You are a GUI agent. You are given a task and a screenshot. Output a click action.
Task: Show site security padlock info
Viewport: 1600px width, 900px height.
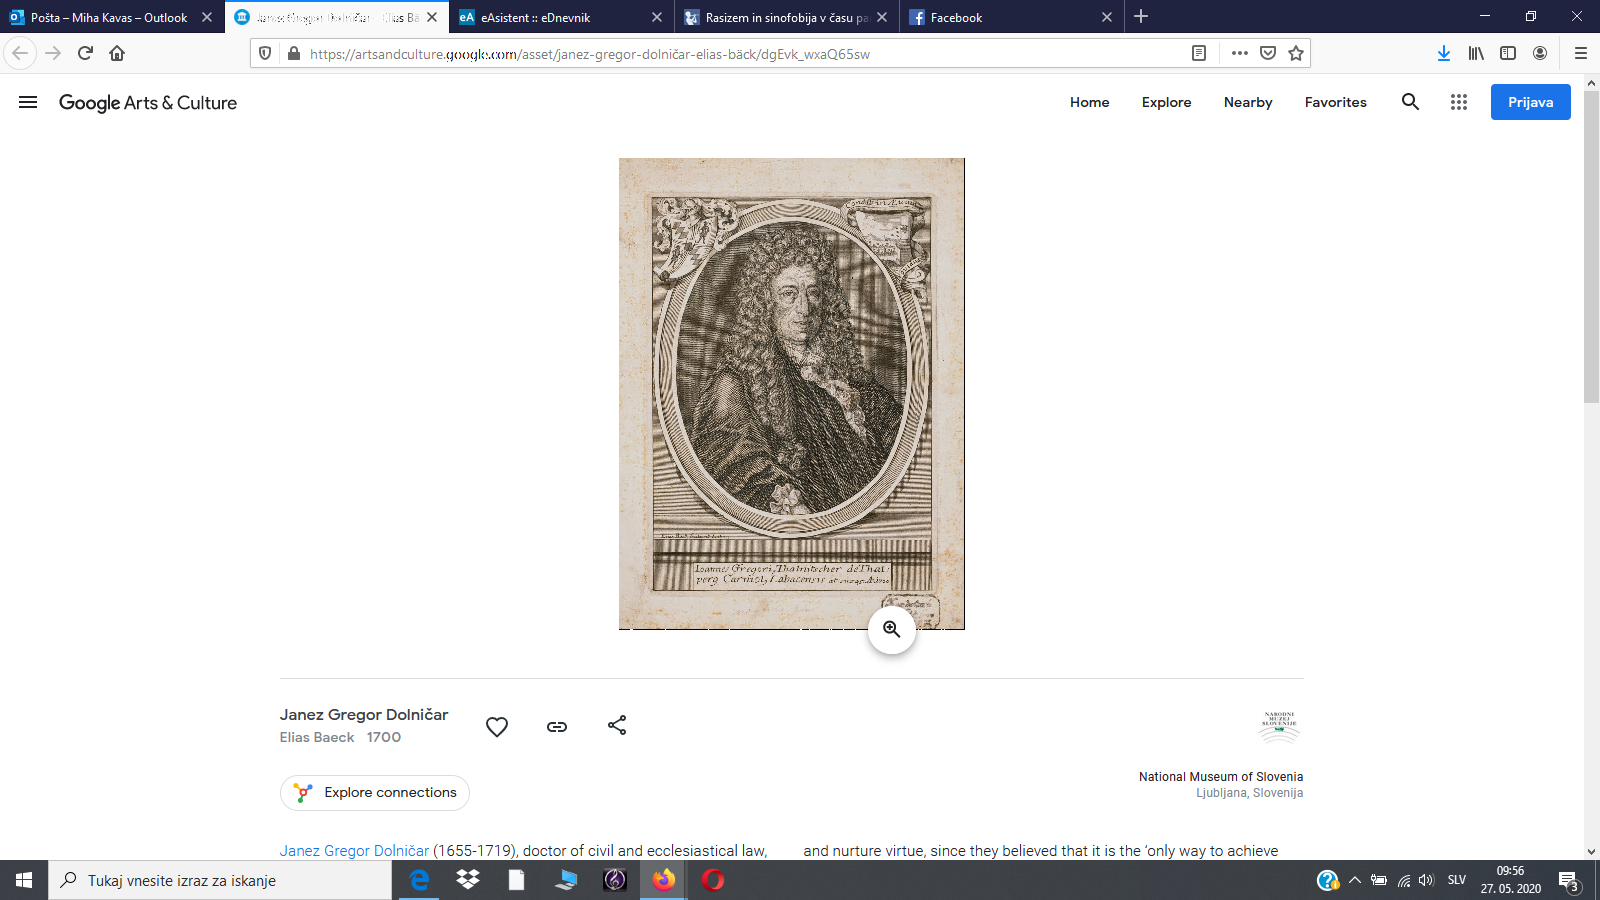(x=293, y=53)
